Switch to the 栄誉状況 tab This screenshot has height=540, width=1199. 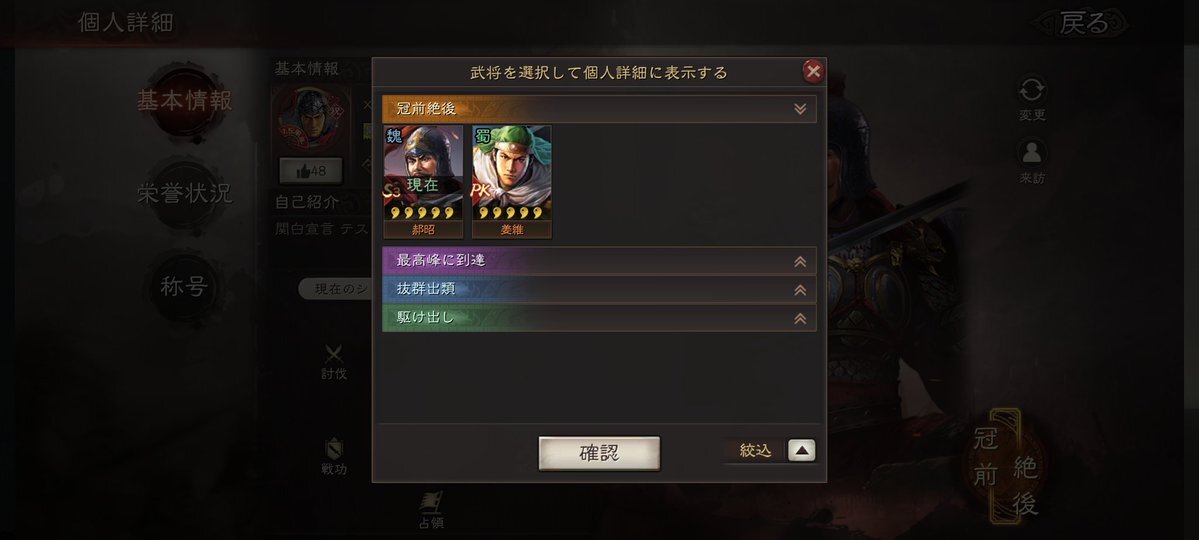(184, 194)
